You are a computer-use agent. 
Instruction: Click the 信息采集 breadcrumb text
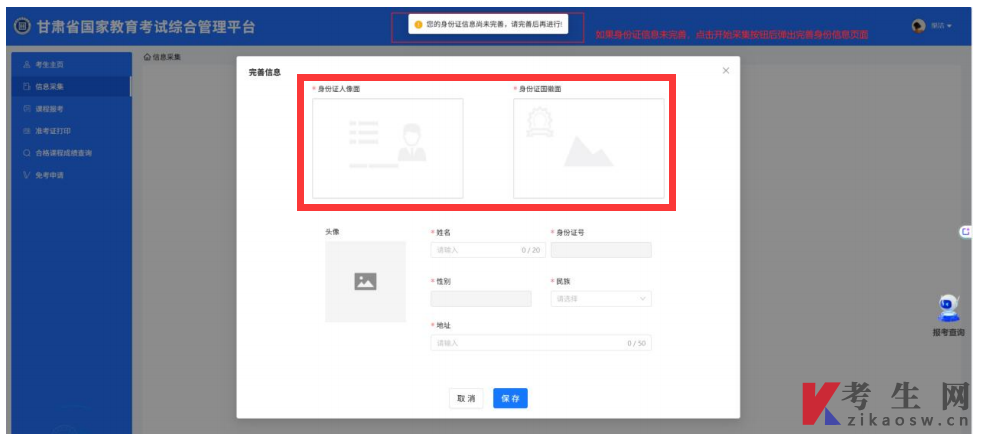[167, 57]
